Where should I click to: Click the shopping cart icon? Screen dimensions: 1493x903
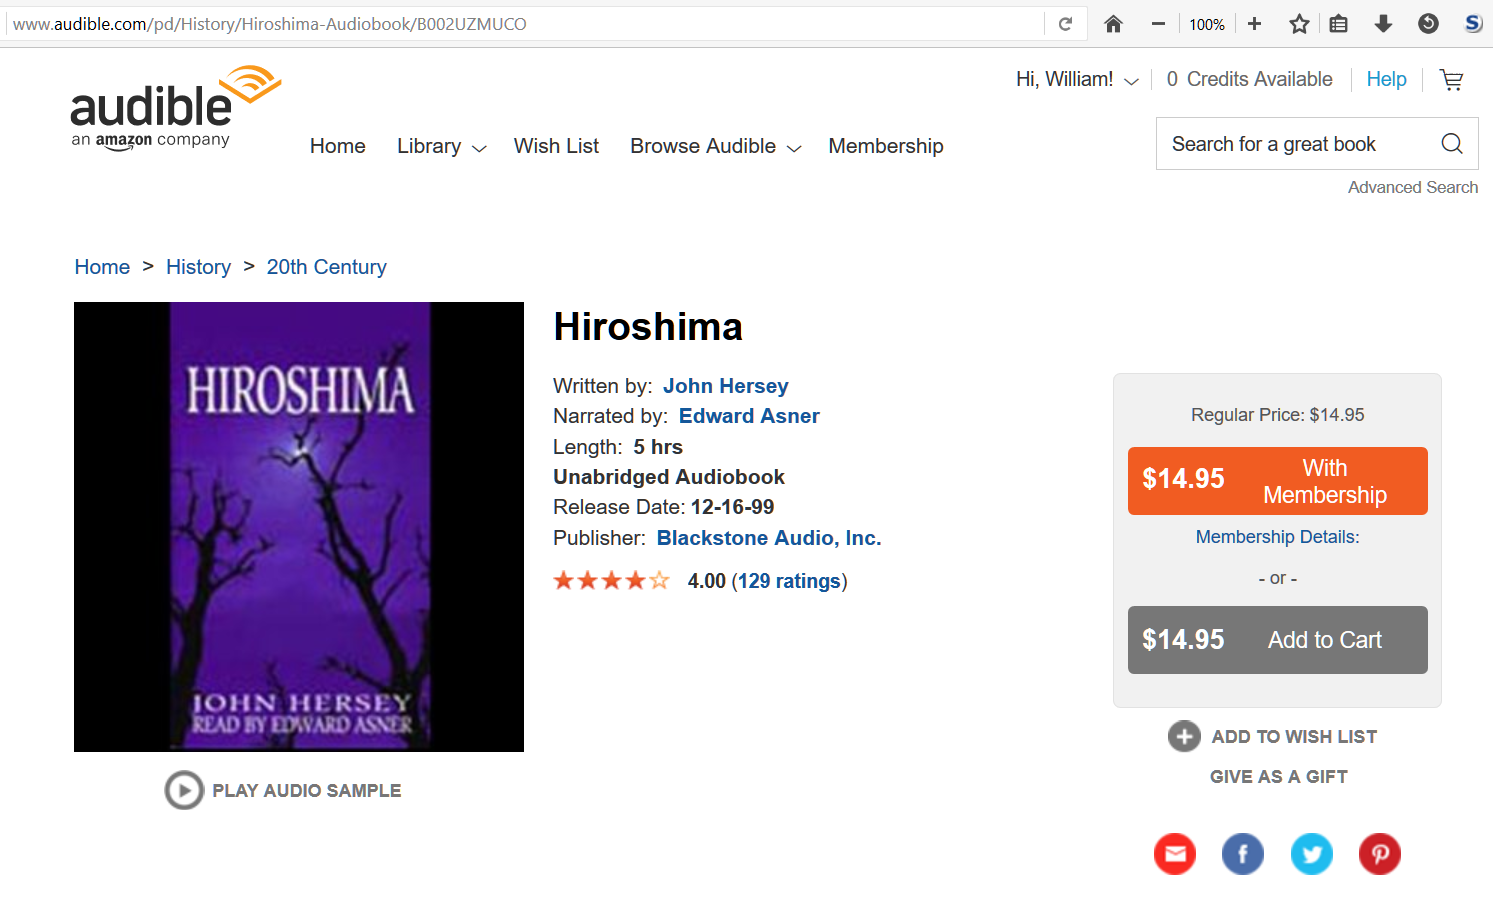pyautogui.click(x=1451, y=80)
